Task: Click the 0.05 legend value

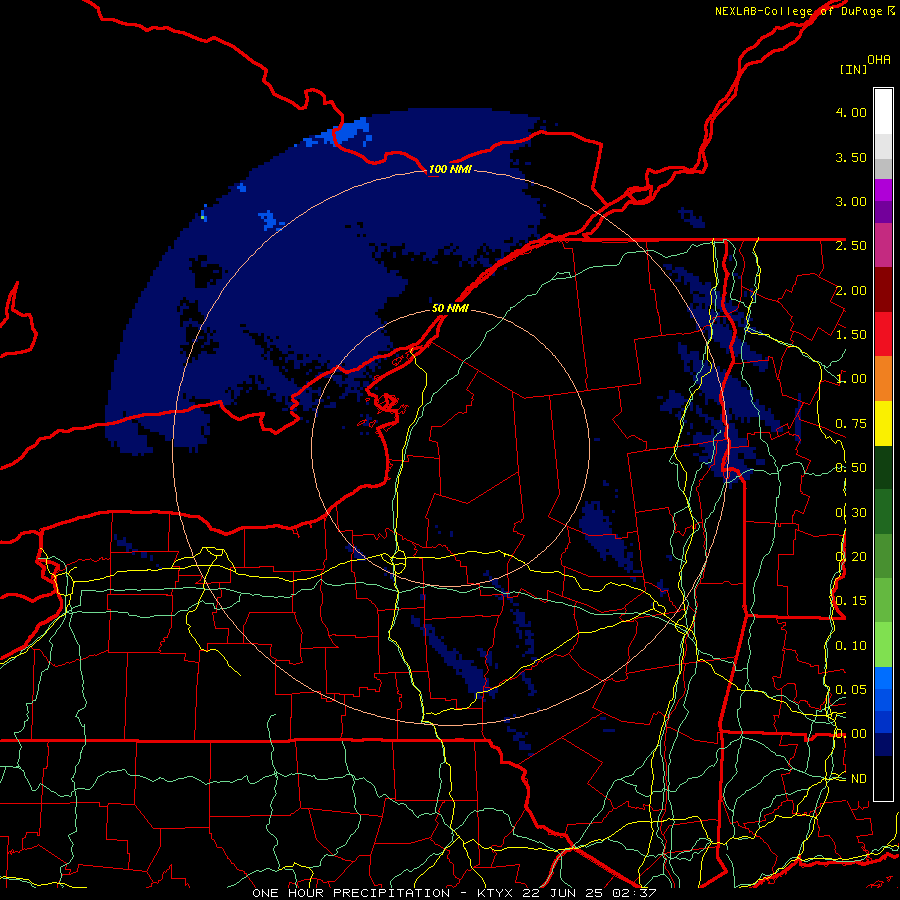Action: (851, 689)
